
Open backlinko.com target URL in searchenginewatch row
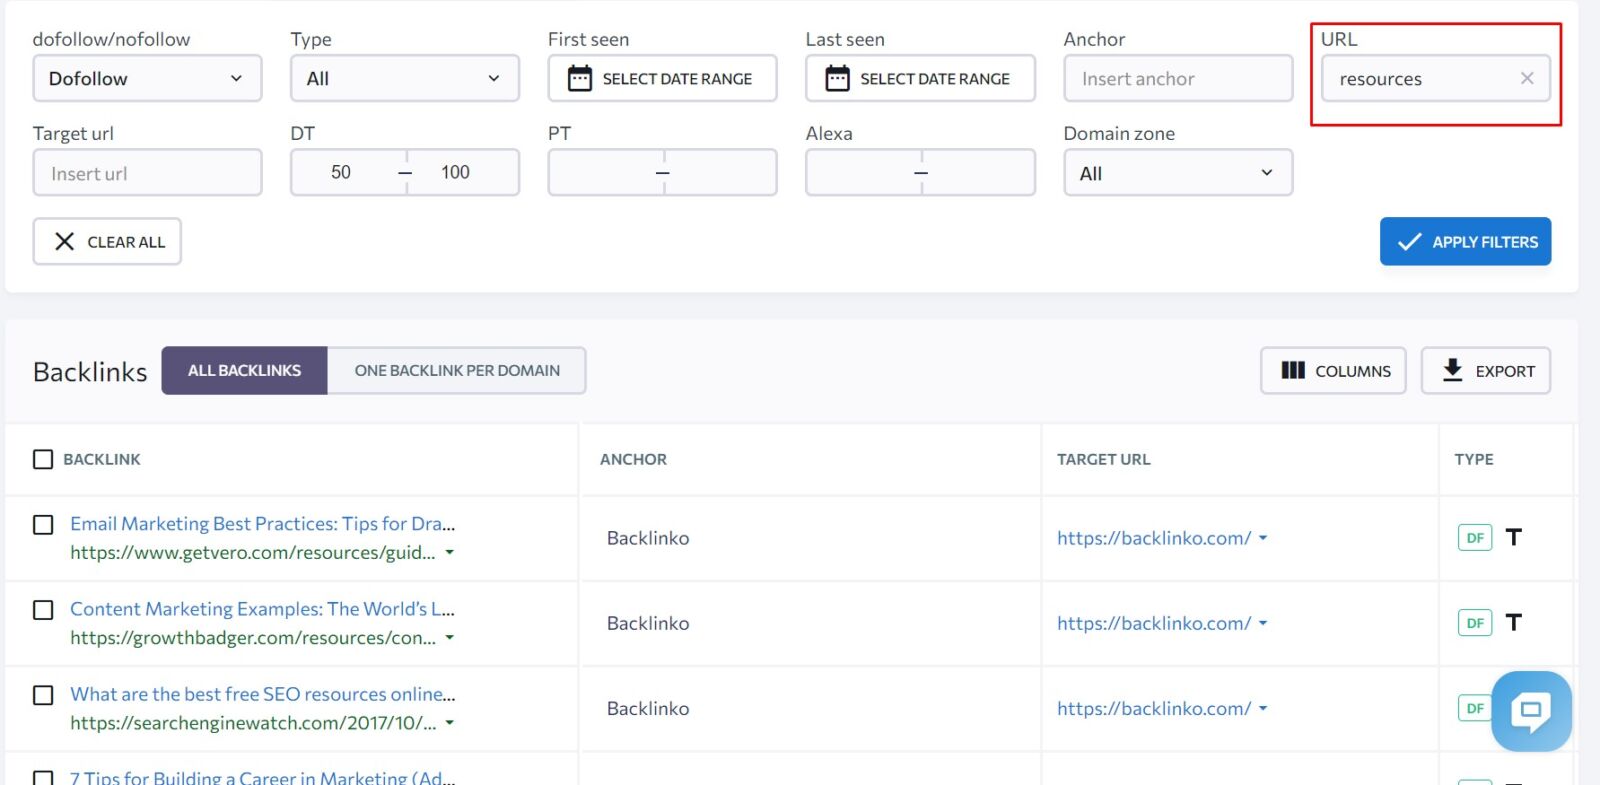tap(1154, 708)
